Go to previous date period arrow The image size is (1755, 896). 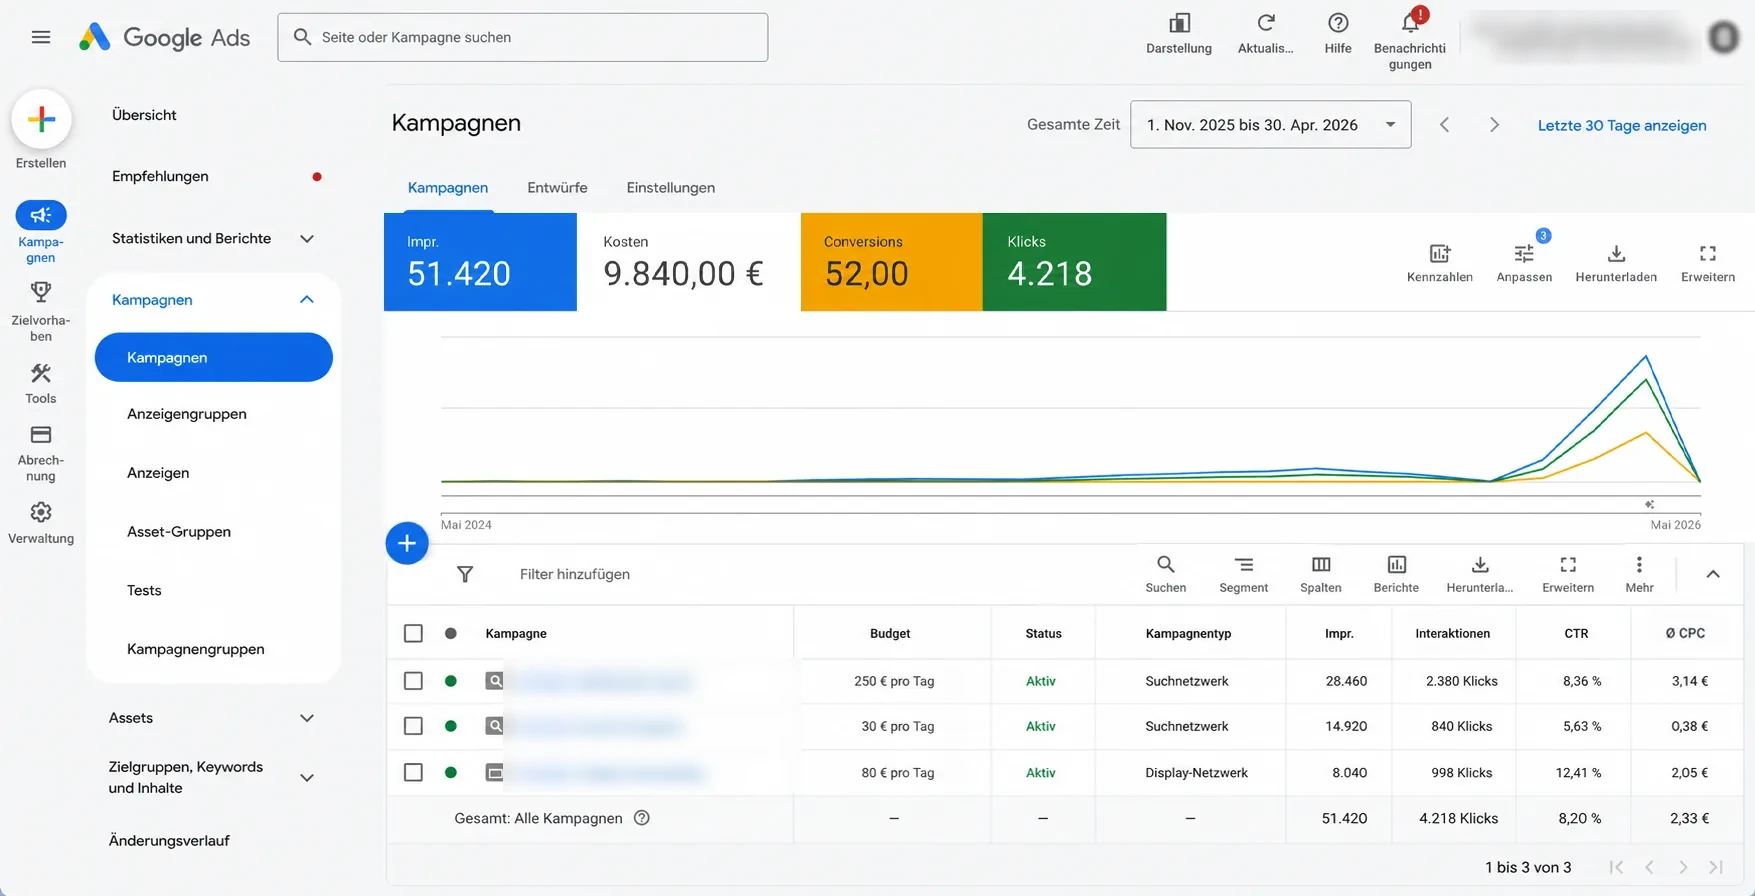point(1444,125)
